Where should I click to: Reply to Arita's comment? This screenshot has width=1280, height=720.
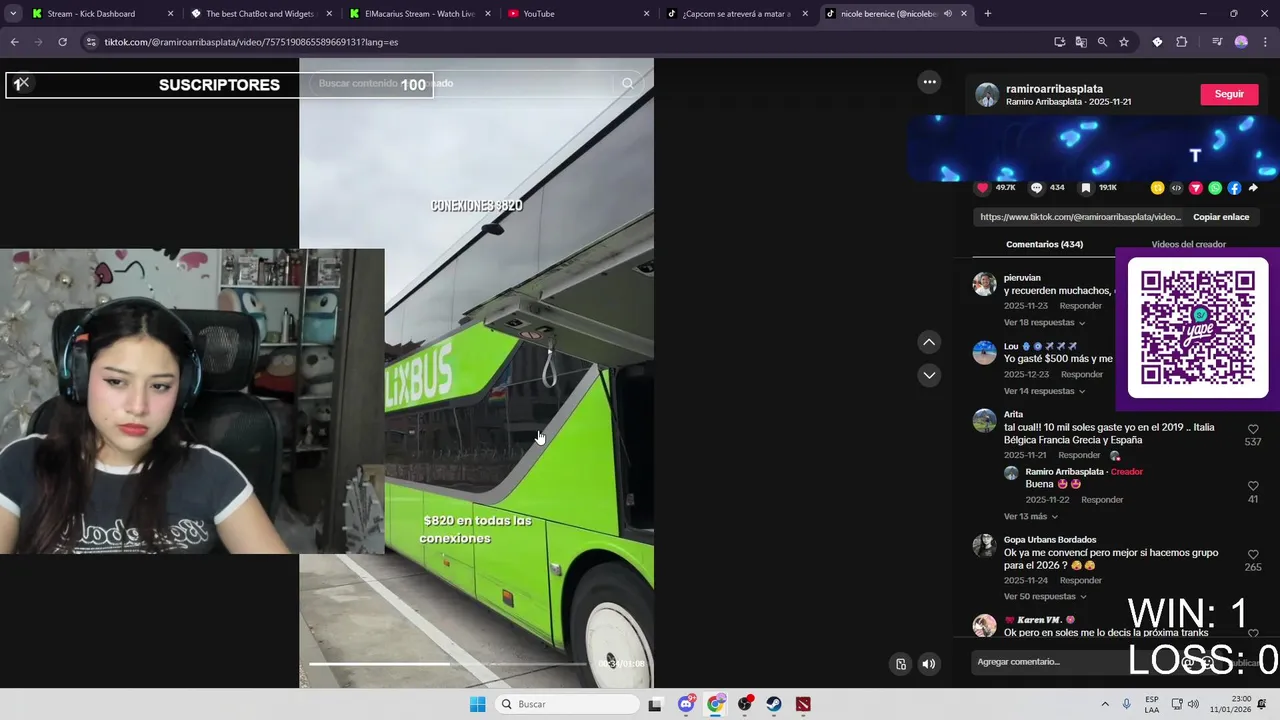(1079, 455)
